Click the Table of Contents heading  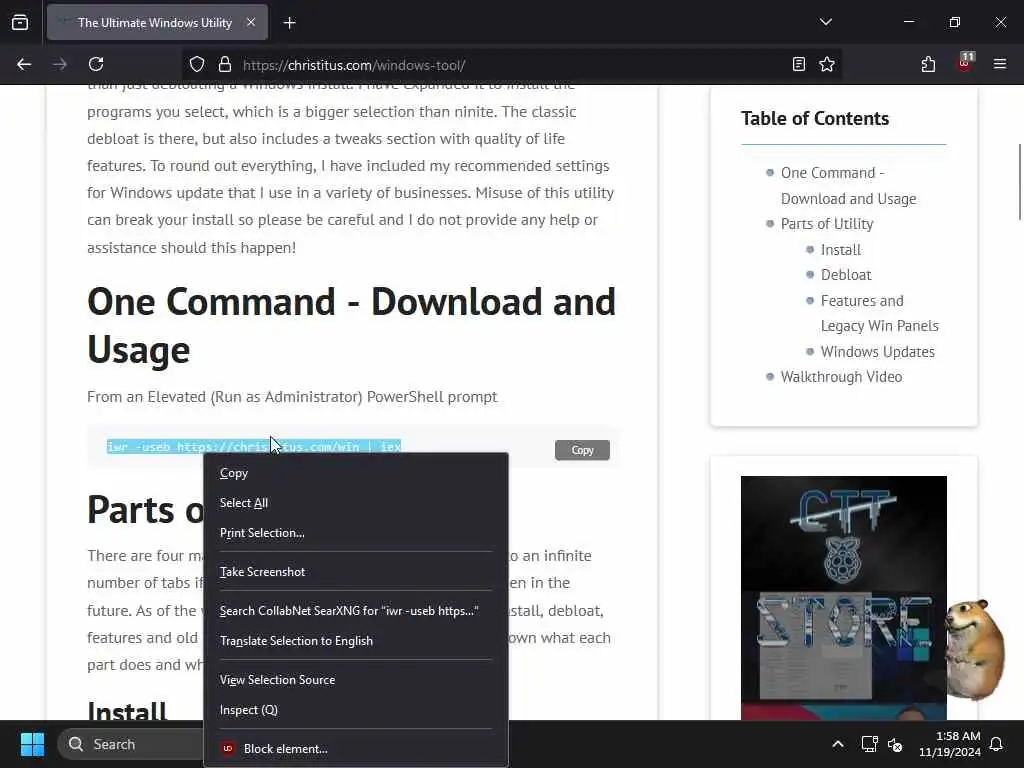click(x=814, y=118)
